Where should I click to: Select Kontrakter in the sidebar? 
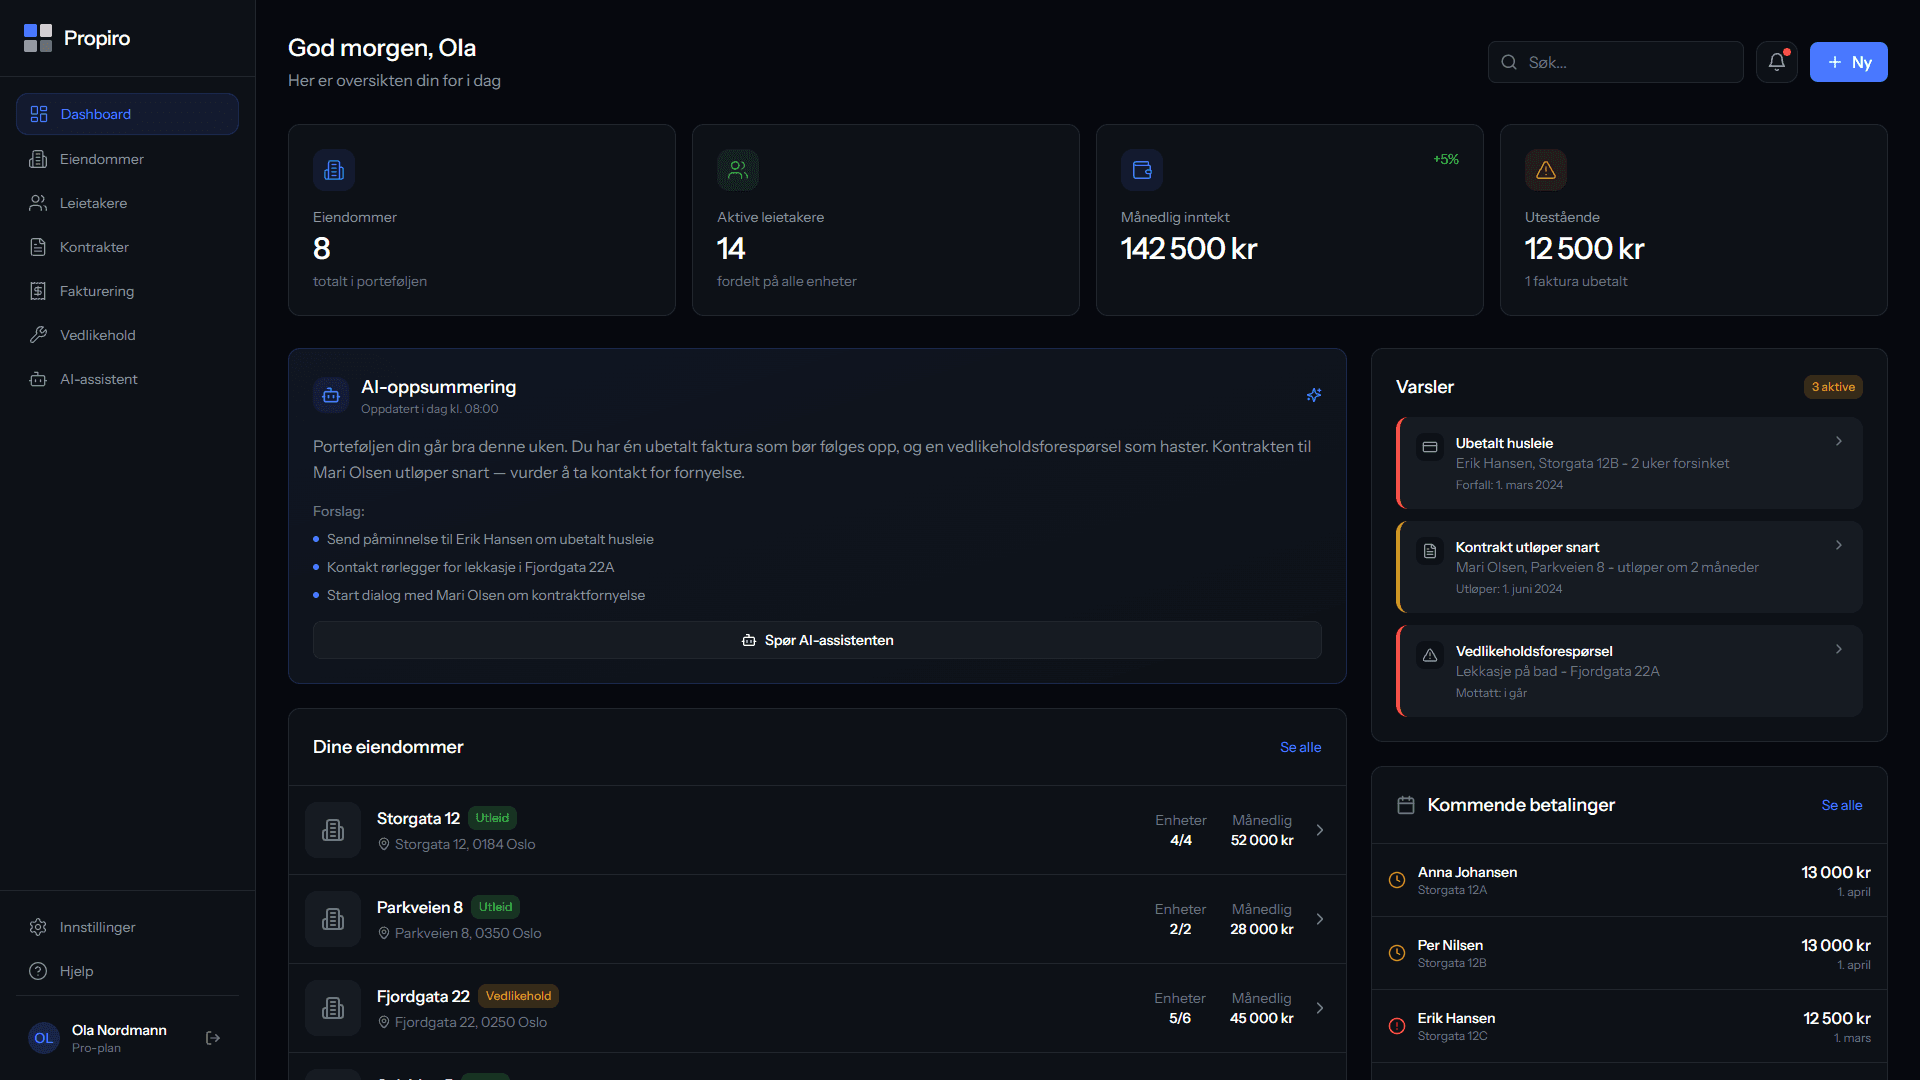click(x=127, y=247)
